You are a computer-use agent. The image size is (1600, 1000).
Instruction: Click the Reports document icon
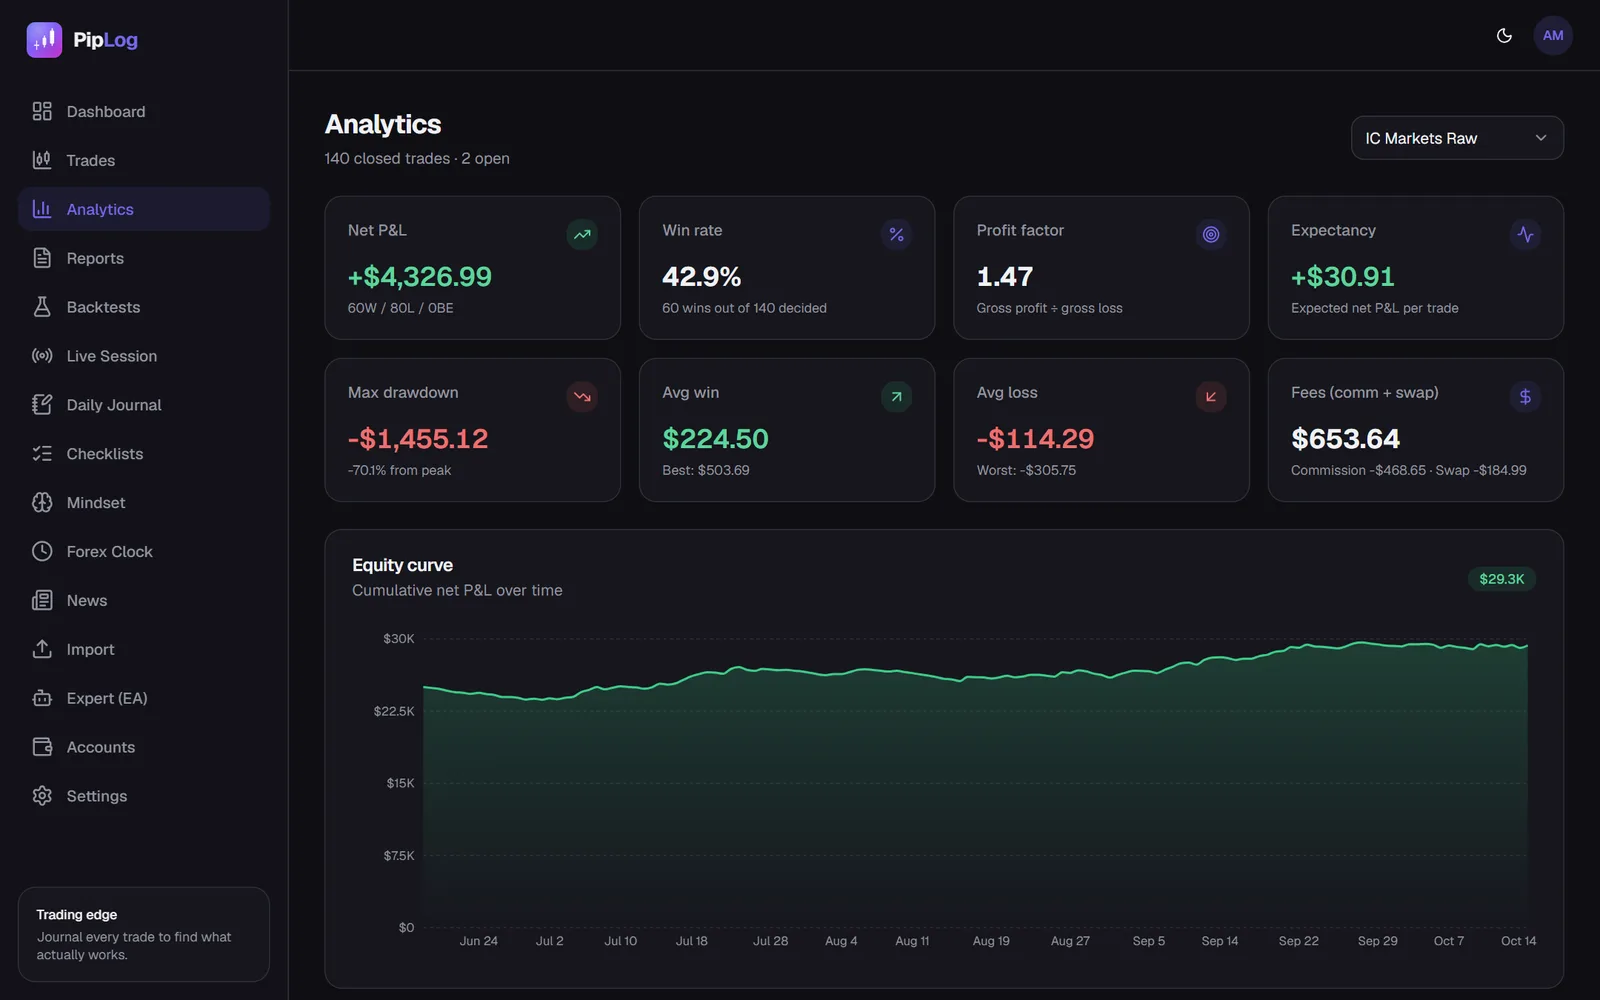[x=42, y=258]
